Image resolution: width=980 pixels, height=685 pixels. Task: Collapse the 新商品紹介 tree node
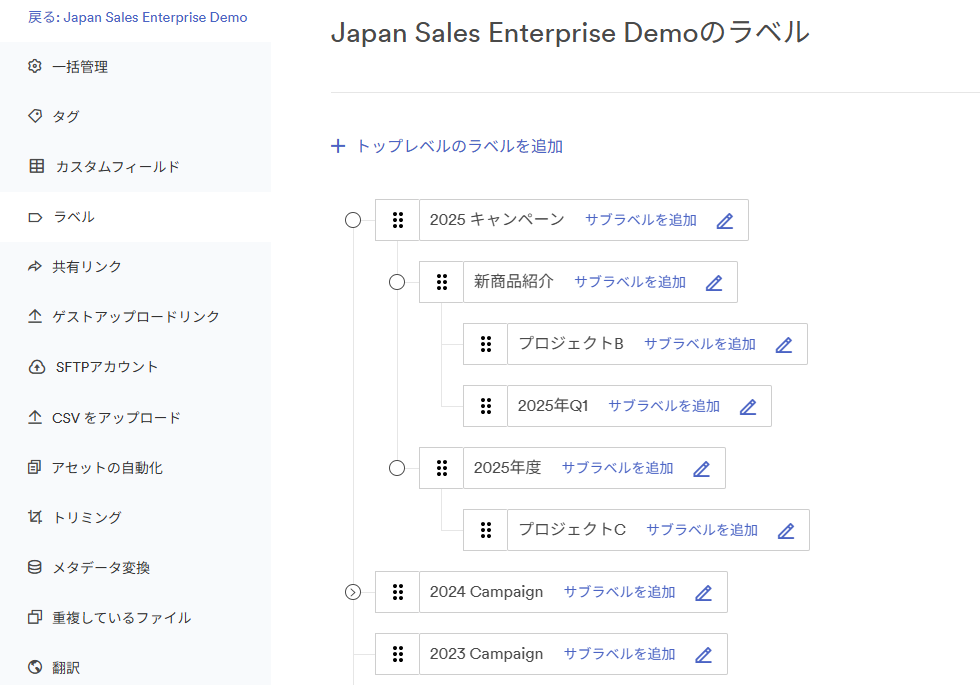click(397, 282)
